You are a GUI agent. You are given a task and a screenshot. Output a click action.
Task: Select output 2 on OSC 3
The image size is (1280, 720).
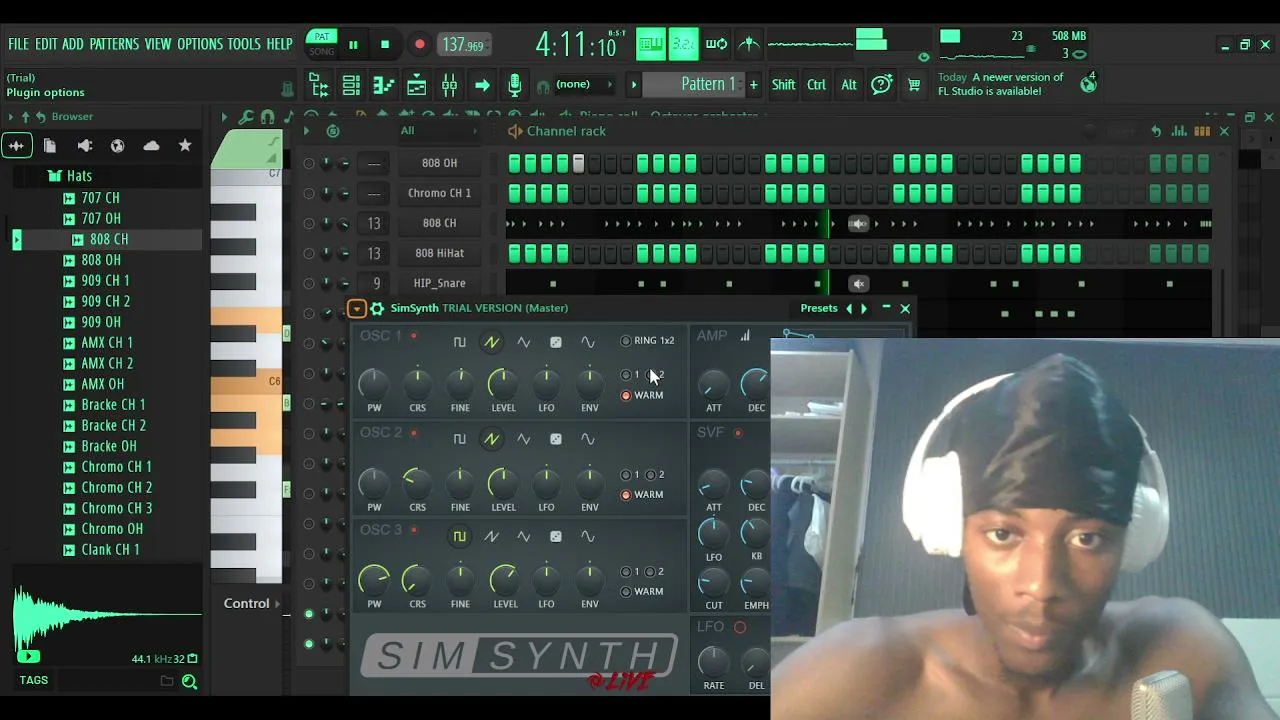650,572
